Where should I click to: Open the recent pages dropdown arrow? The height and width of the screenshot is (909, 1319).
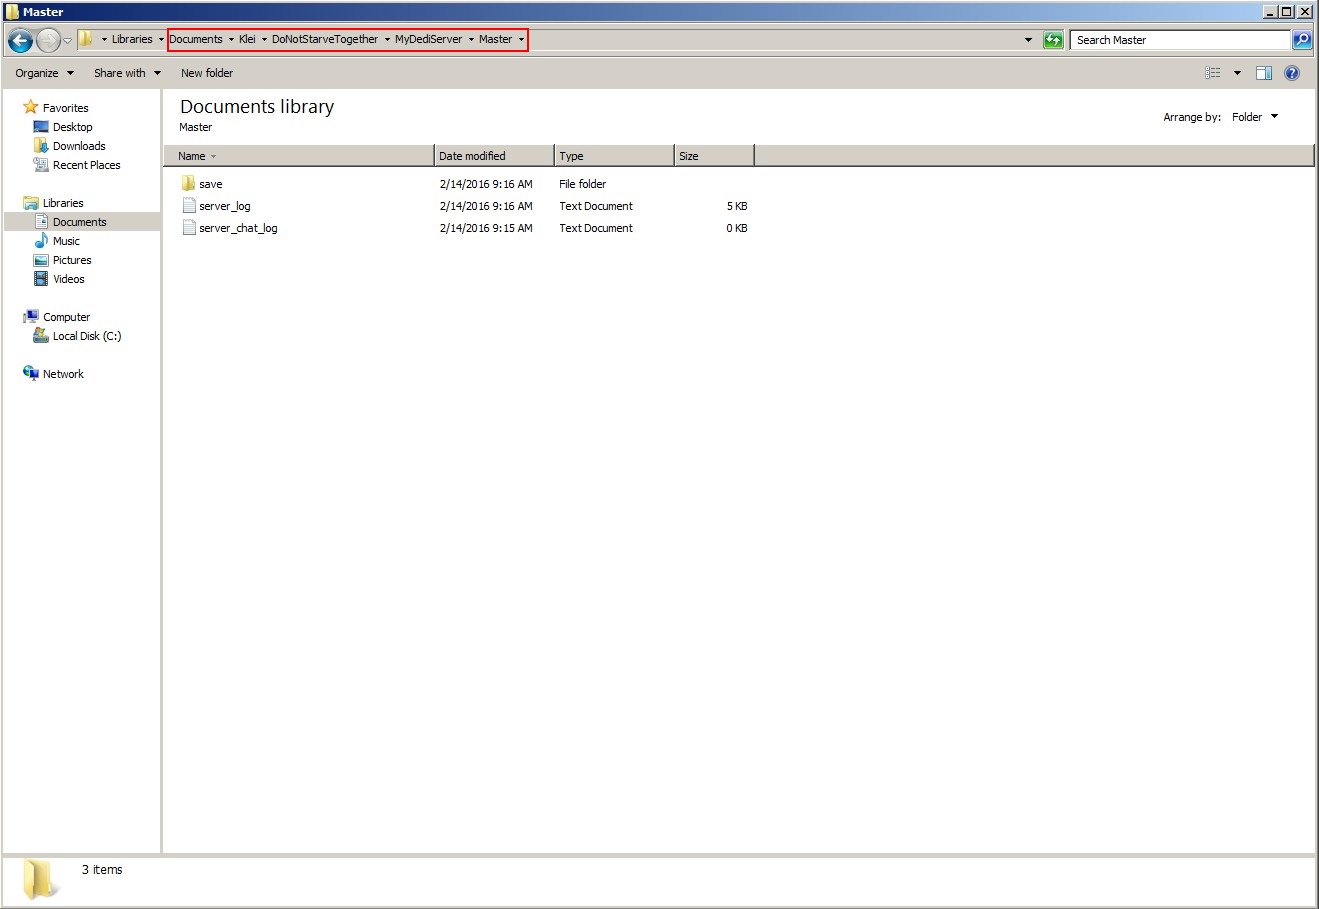(x=67, y=41)
